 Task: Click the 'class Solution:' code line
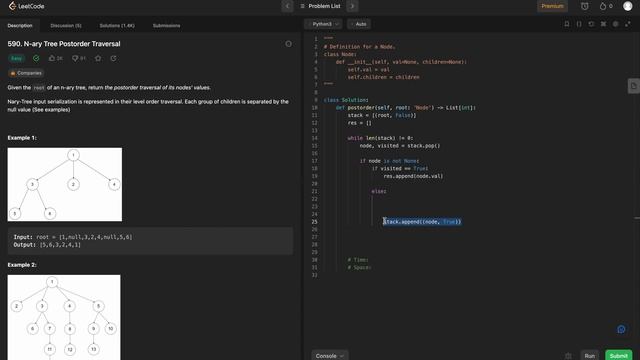coord(346,100)
